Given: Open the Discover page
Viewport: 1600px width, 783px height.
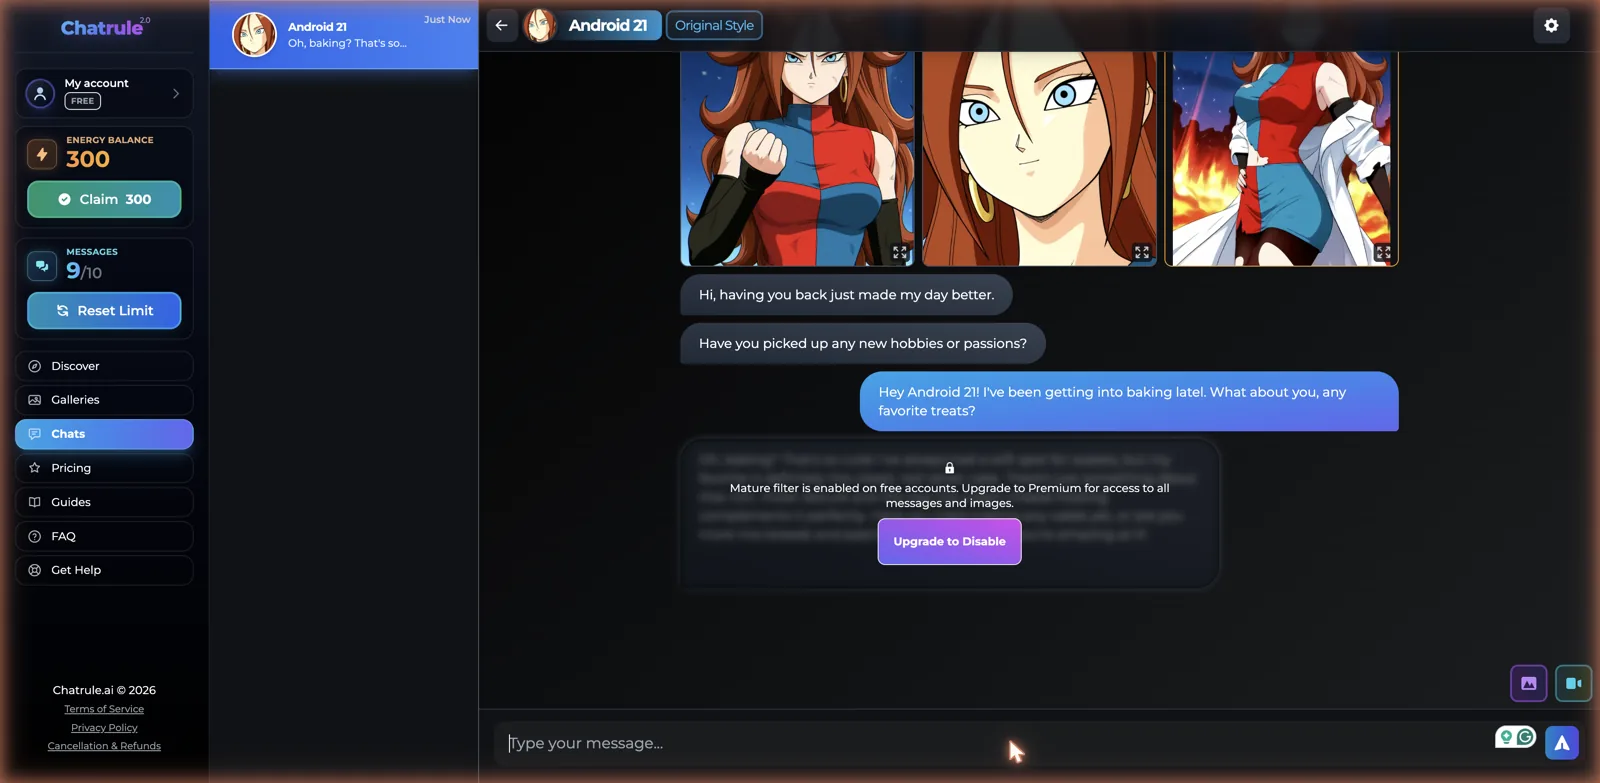Looking at the screenshot, I should click(x=104, y=366).
